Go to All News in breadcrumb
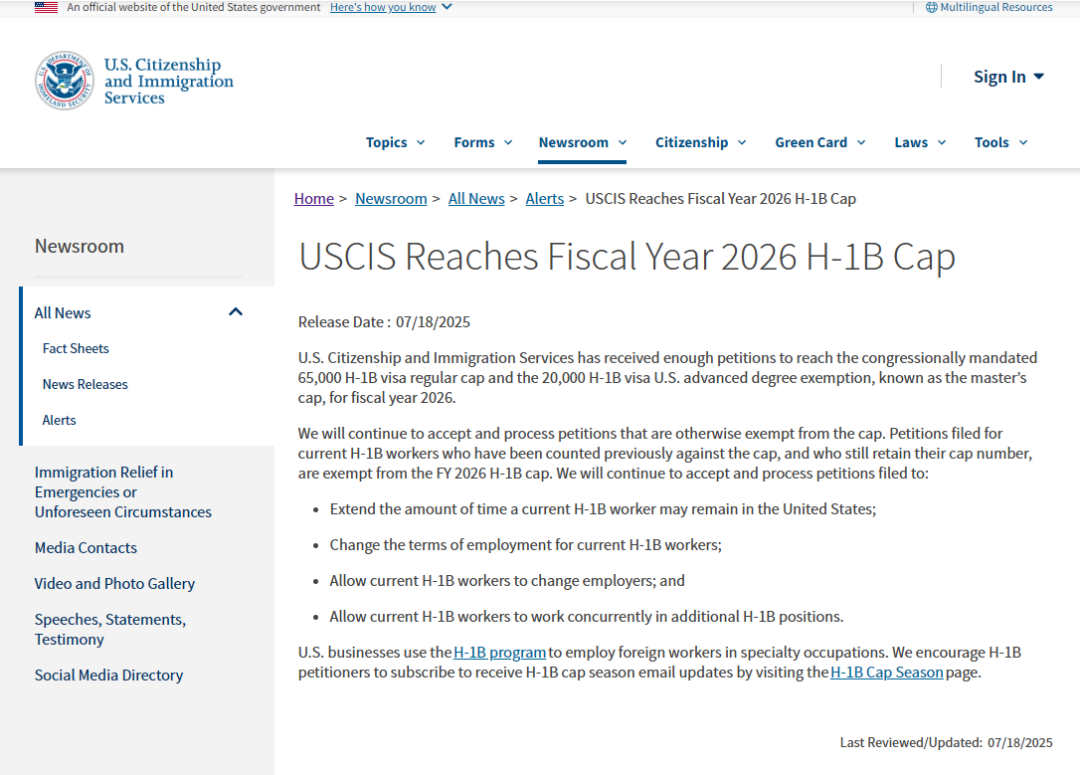 tap(477, 198)
